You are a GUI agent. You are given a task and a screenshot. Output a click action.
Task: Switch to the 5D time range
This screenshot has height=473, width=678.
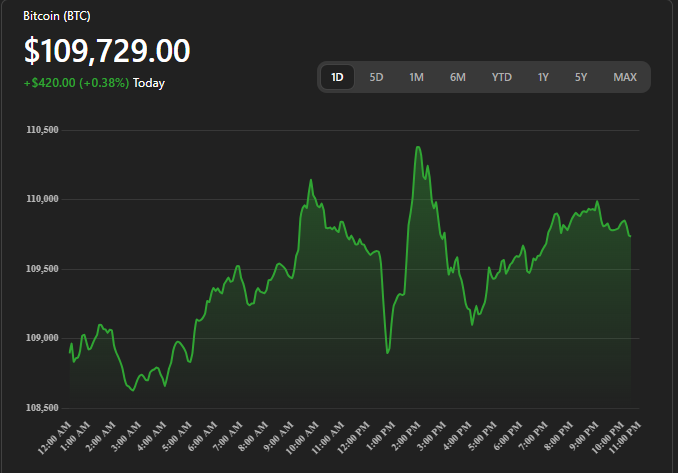pyautogui.click(x=376, y=77)
